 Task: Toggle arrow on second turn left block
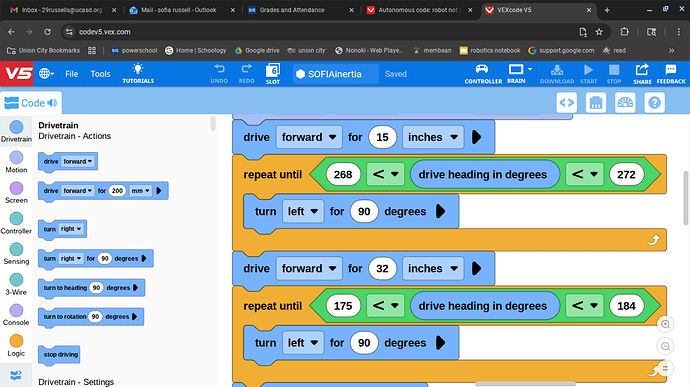coord(440,343)
